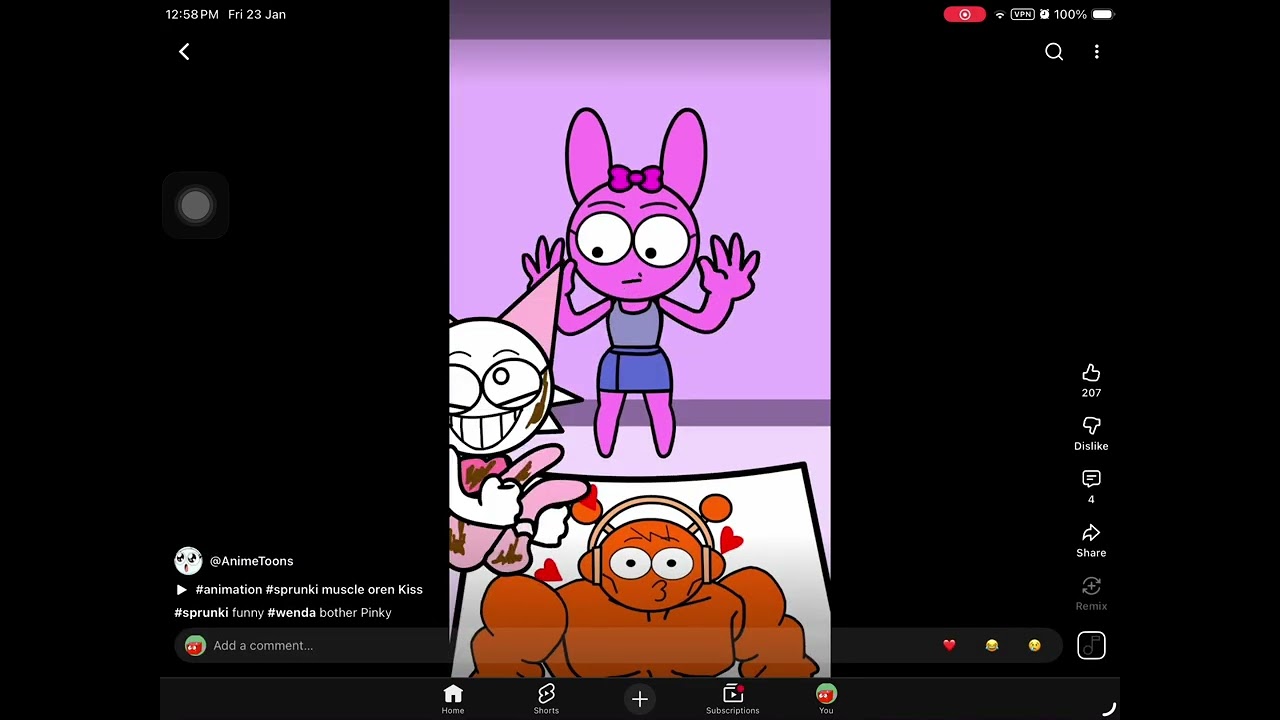Tap the back arrow
This screenshot has width=1280, height=720.
(184, 52)
